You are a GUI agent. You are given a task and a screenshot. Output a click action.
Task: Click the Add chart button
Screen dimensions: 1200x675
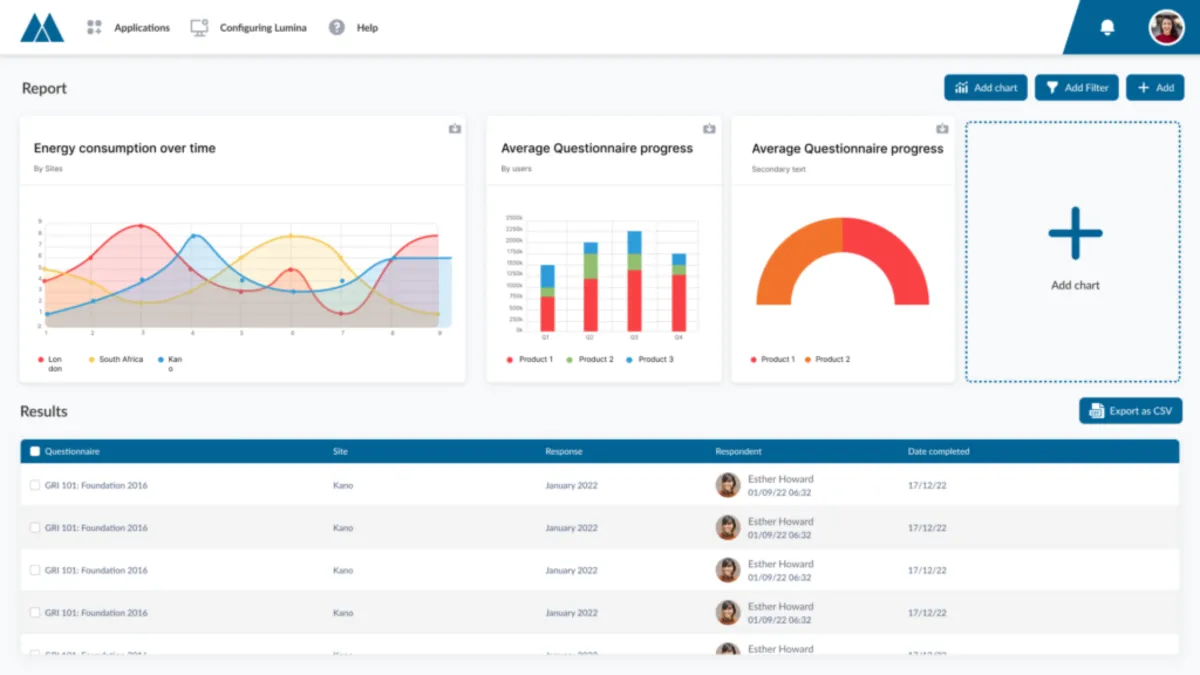(986, 88)
